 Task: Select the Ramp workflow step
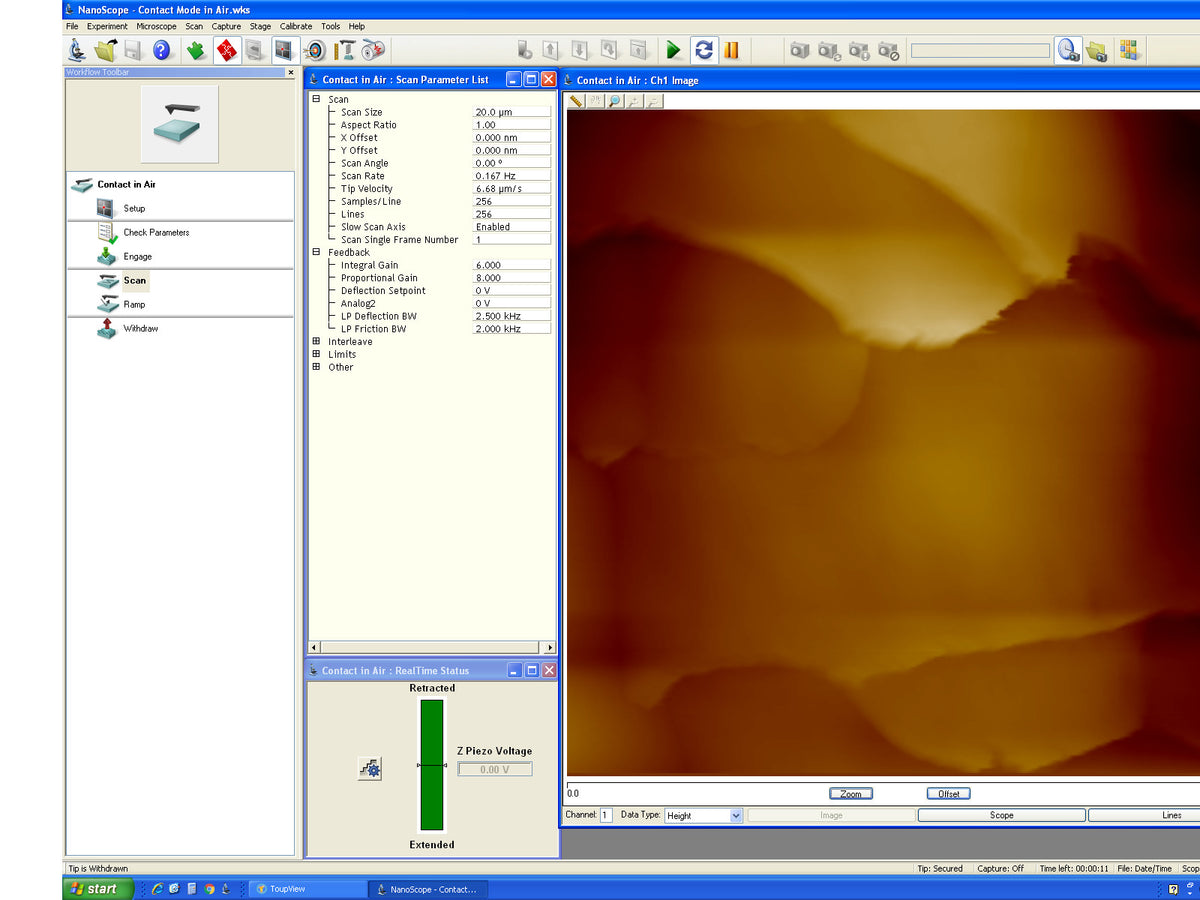click(x=134, y=304)
